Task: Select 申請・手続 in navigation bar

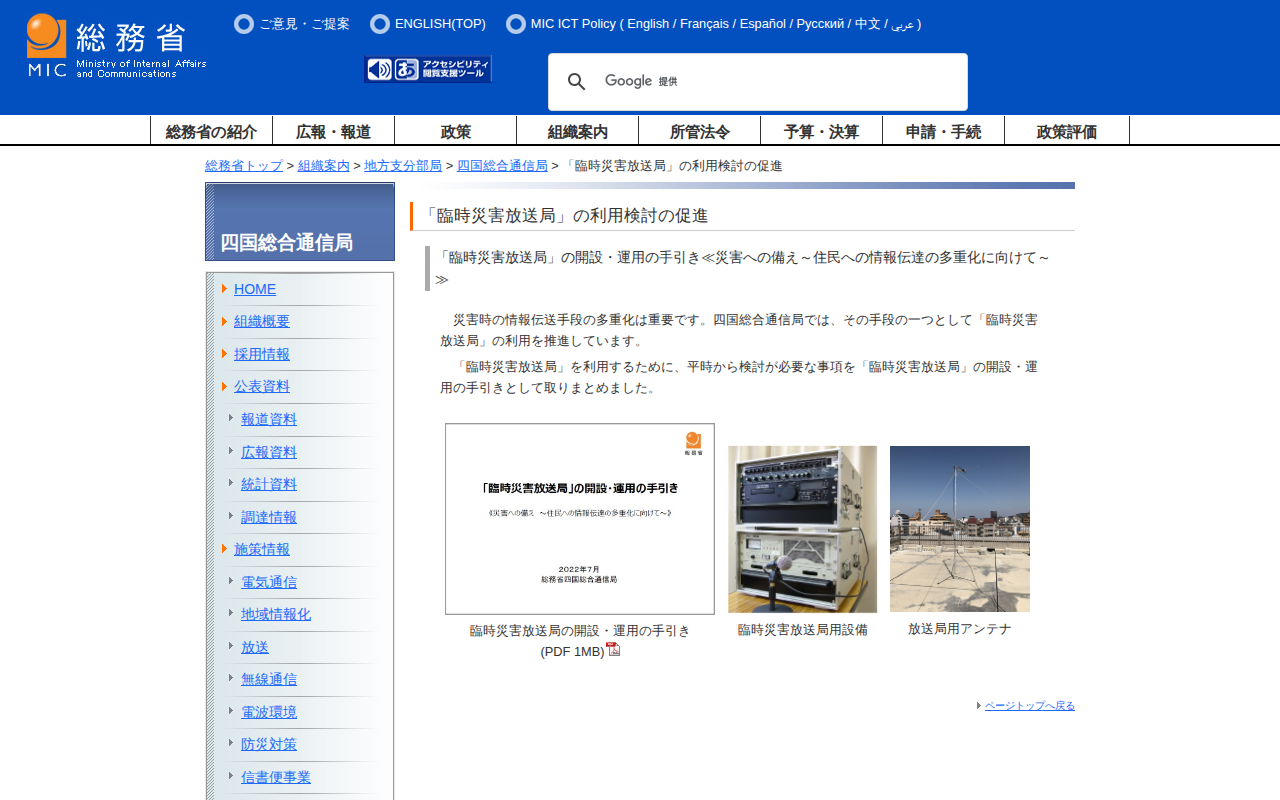Action: 943,131
